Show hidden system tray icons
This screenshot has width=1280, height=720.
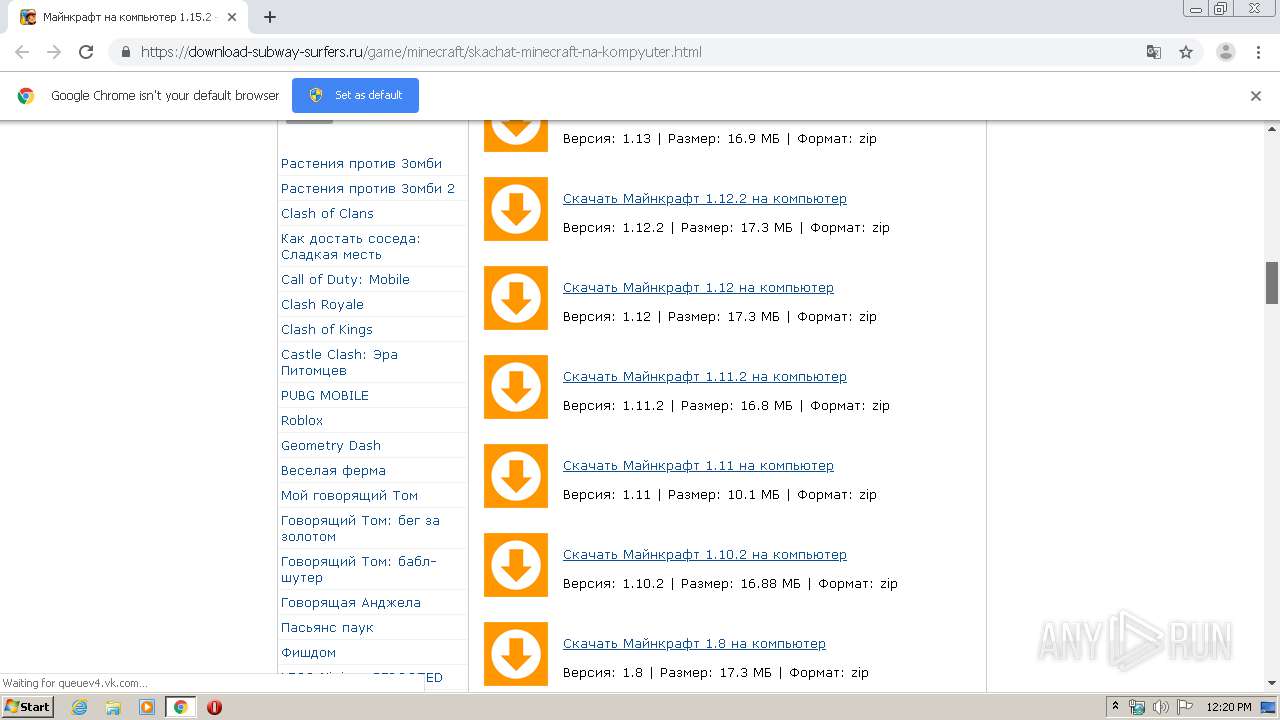[x=1116, y=707]
